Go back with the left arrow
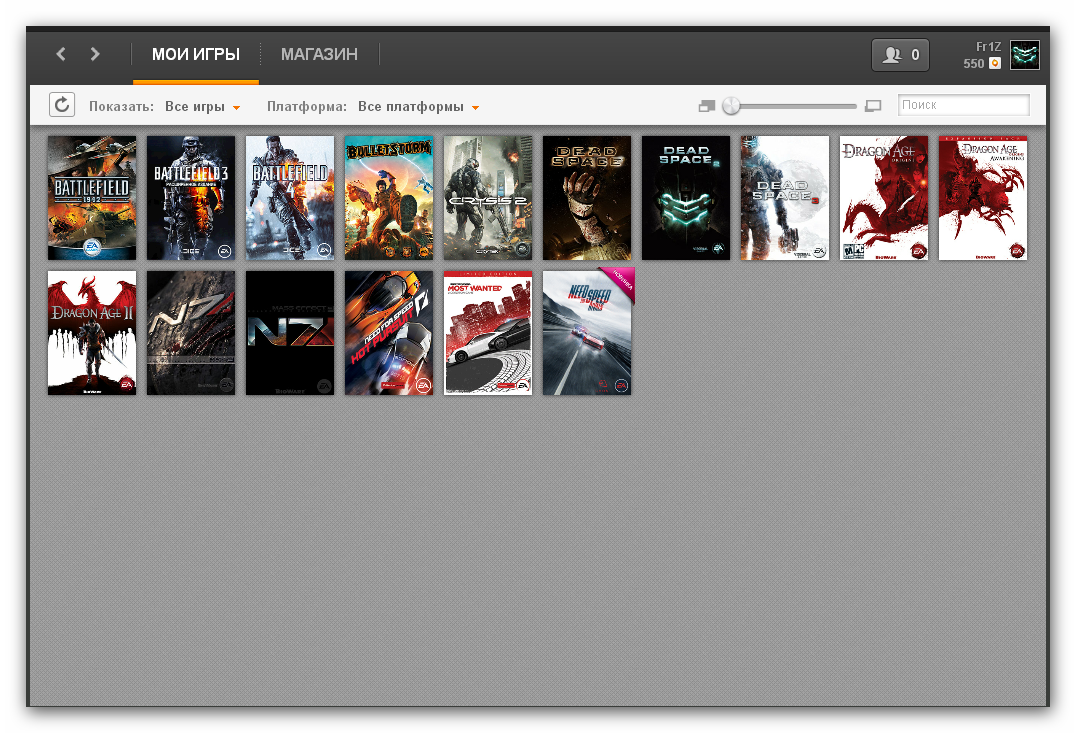Viewport: 1076px width, 733px height. (61, 54)
